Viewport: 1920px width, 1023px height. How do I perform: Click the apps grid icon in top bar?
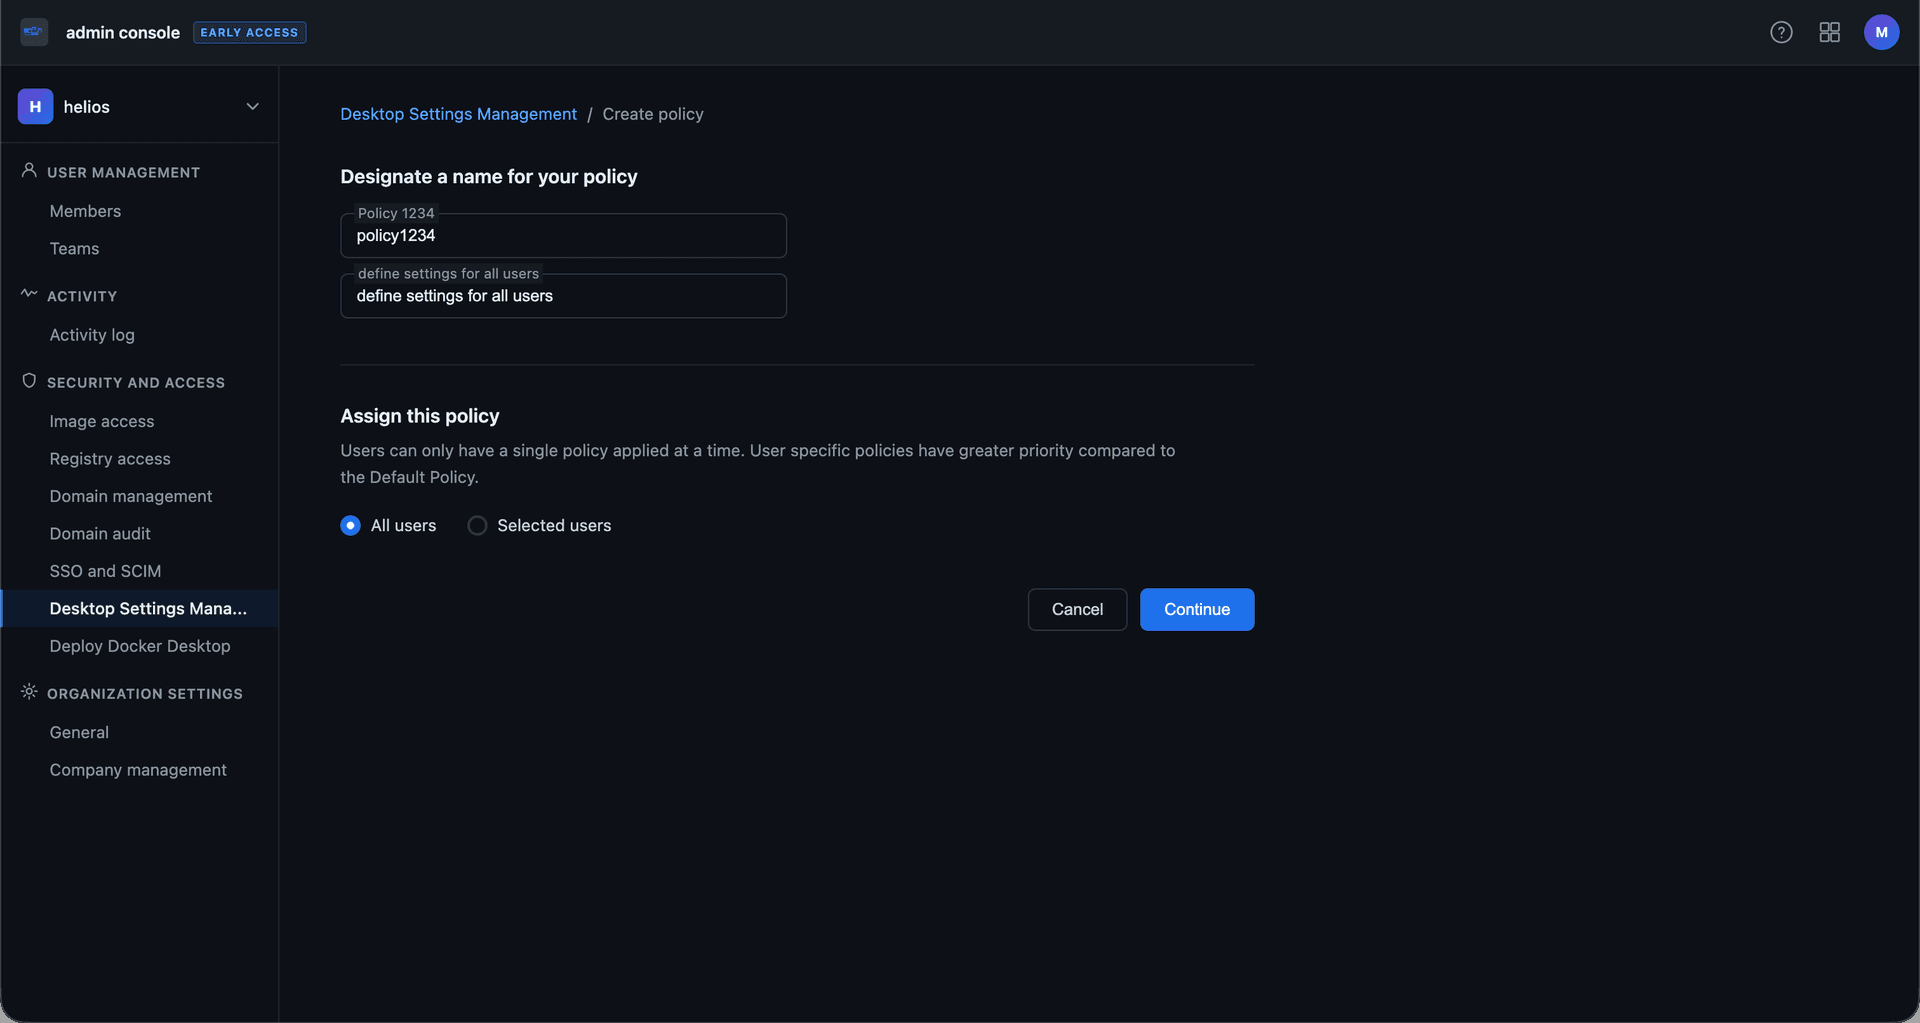point(1830,32)
